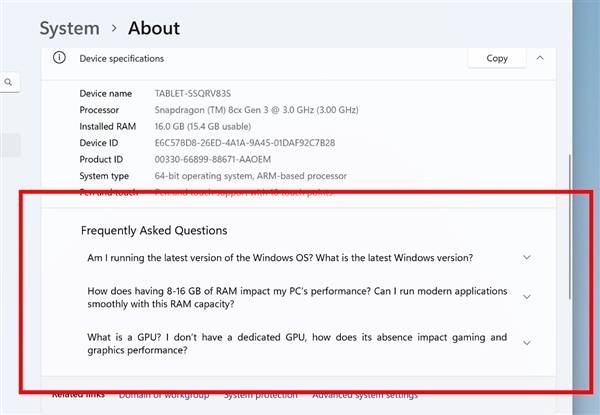Image resolution: width=600 pixels, height=415 pixels.
Task: Click the Device ID label
Action: click(x=99, y=143)
